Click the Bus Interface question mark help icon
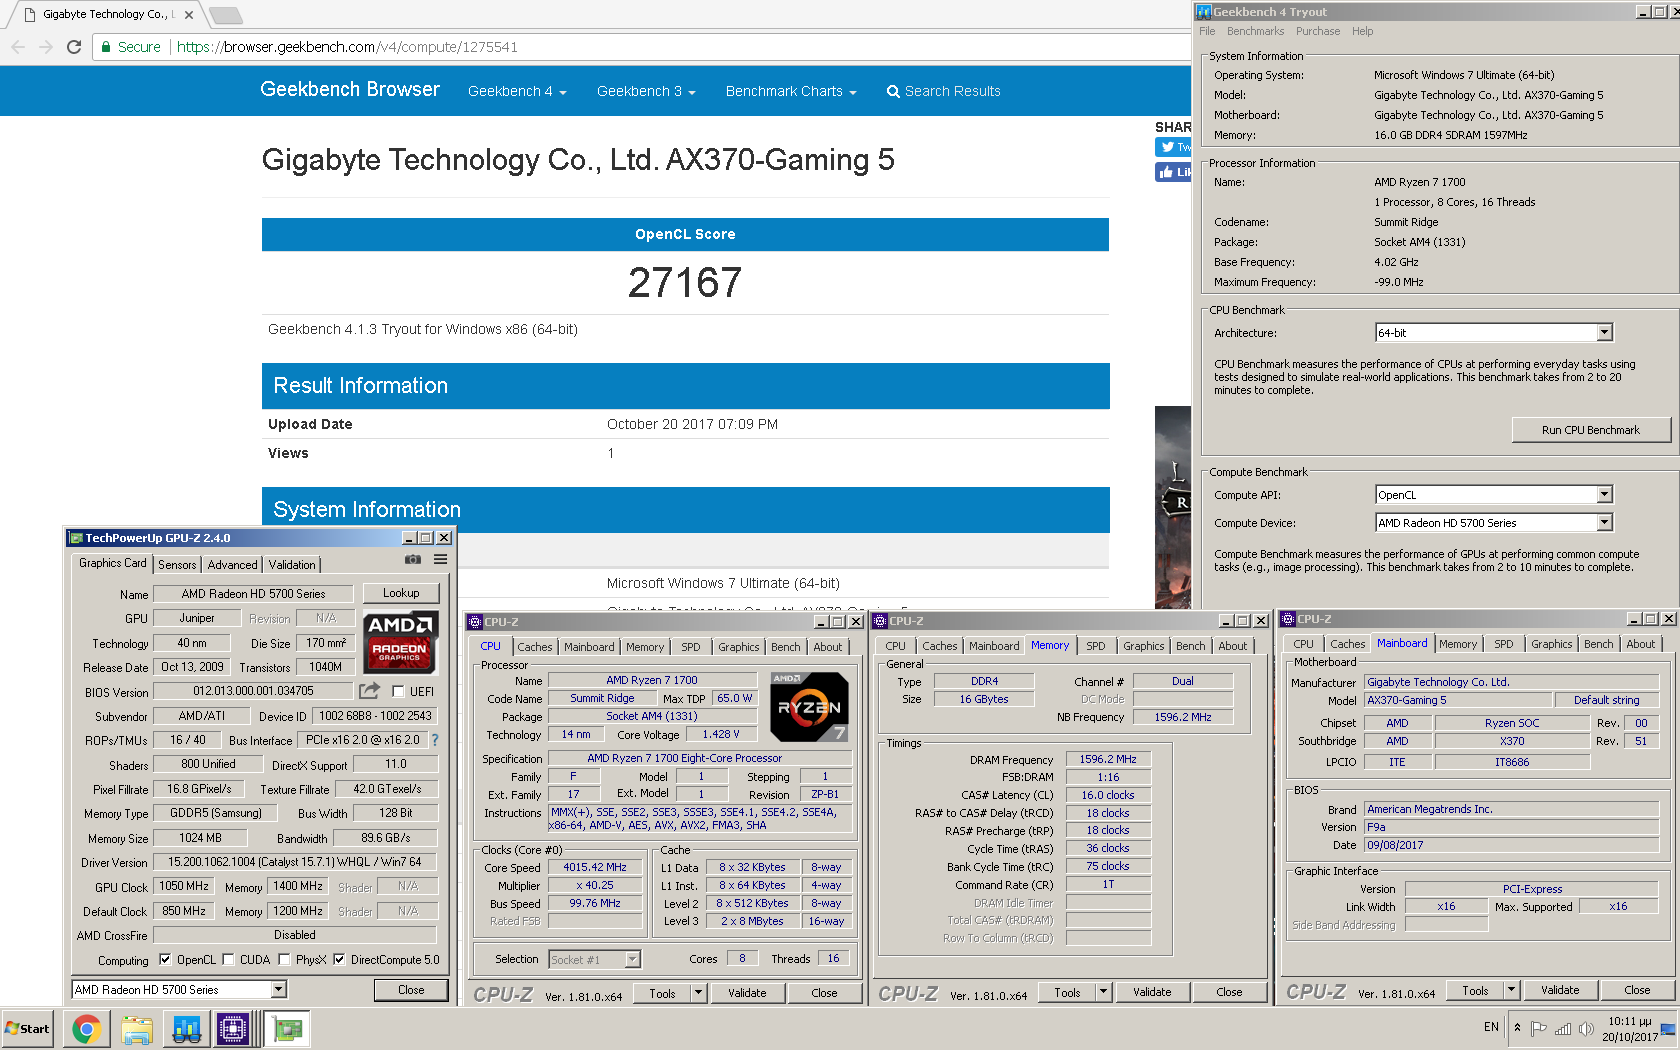Screen dimensions: 1680x1050 [x=435, y=740]
